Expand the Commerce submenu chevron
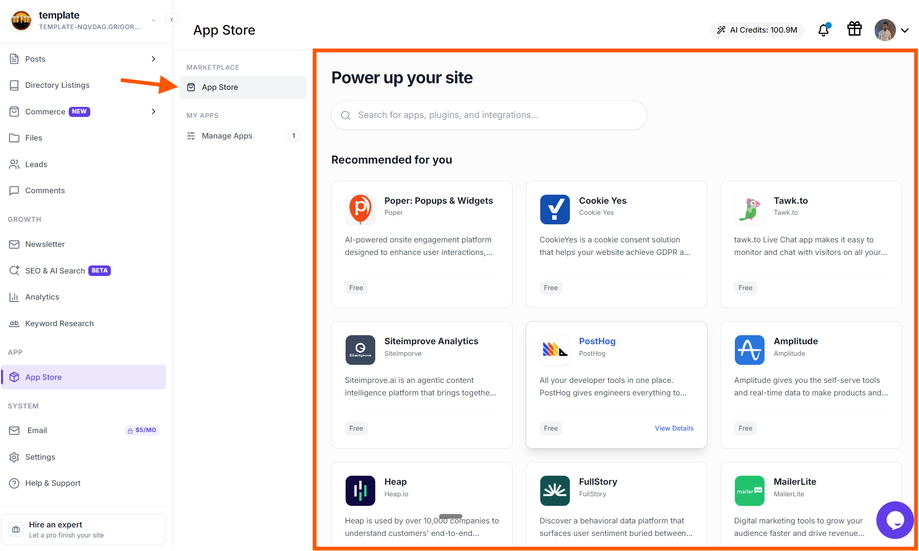The image size is (919, 551). 154,111
